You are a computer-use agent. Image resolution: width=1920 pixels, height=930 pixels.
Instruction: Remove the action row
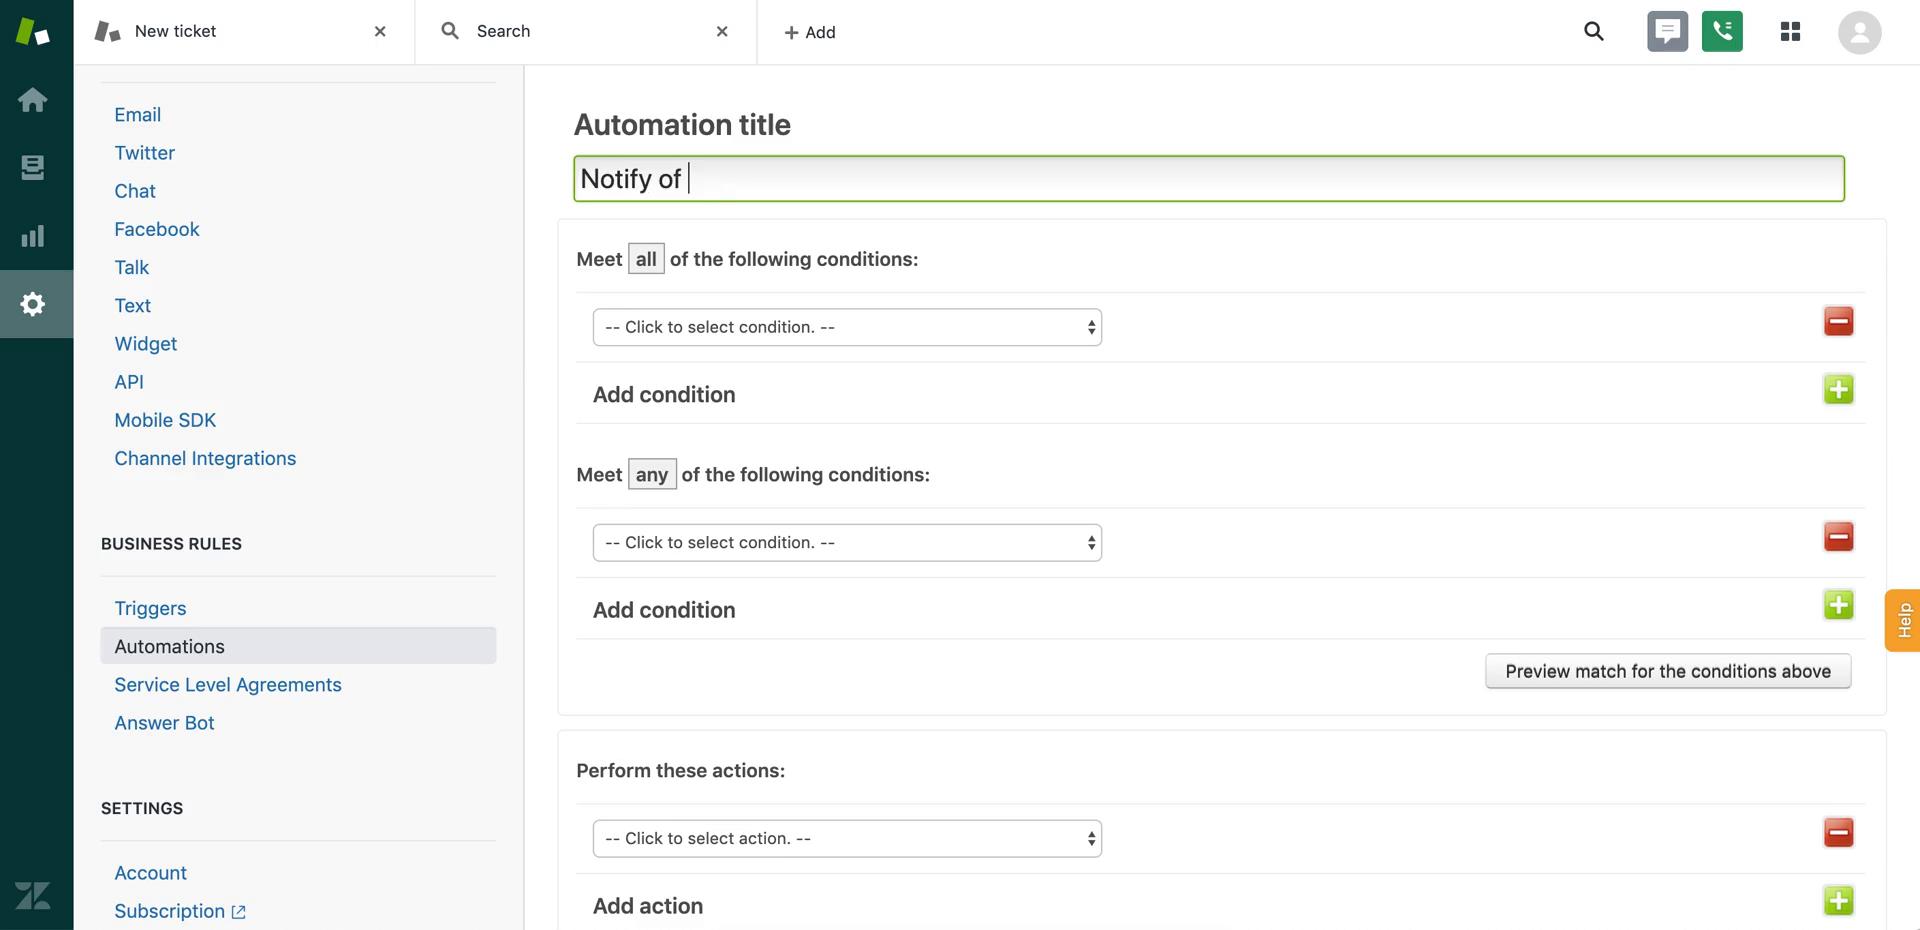1838,833
